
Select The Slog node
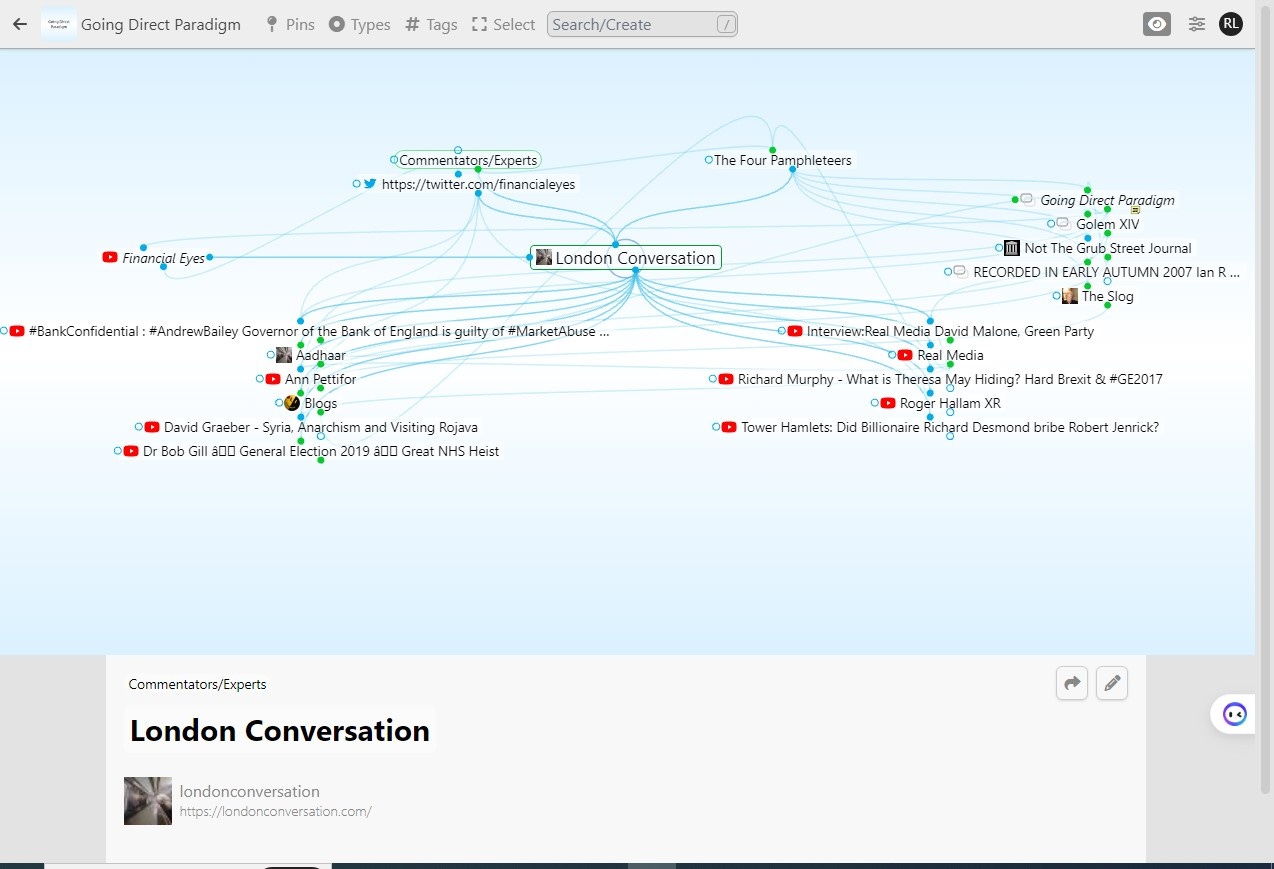[x=1107, y=296]
